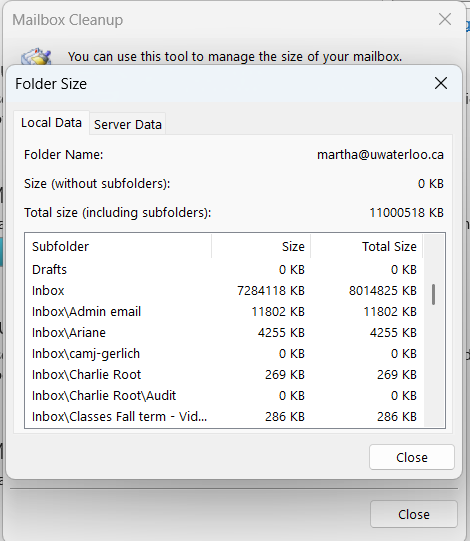Click the 8014825 KB total size value
Screen dimensions: 470x541
pos(383,291)
